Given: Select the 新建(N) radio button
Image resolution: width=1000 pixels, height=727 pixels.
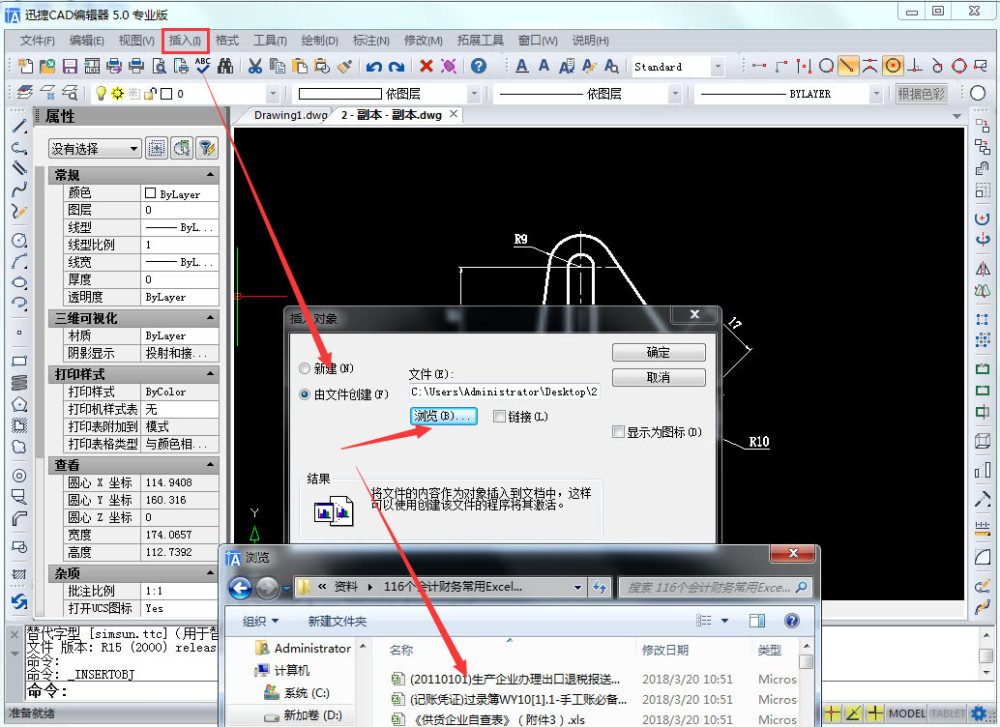Looking at the screenshot, I should tap(304, 368).
